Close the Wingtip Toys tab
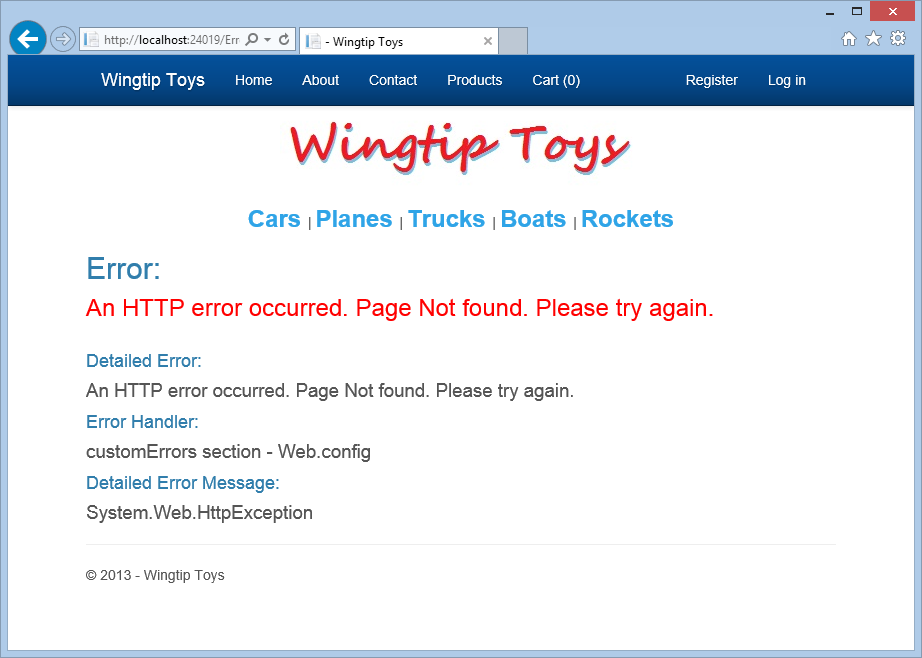Viewport: 922px width, 658px height. (488, 41)
